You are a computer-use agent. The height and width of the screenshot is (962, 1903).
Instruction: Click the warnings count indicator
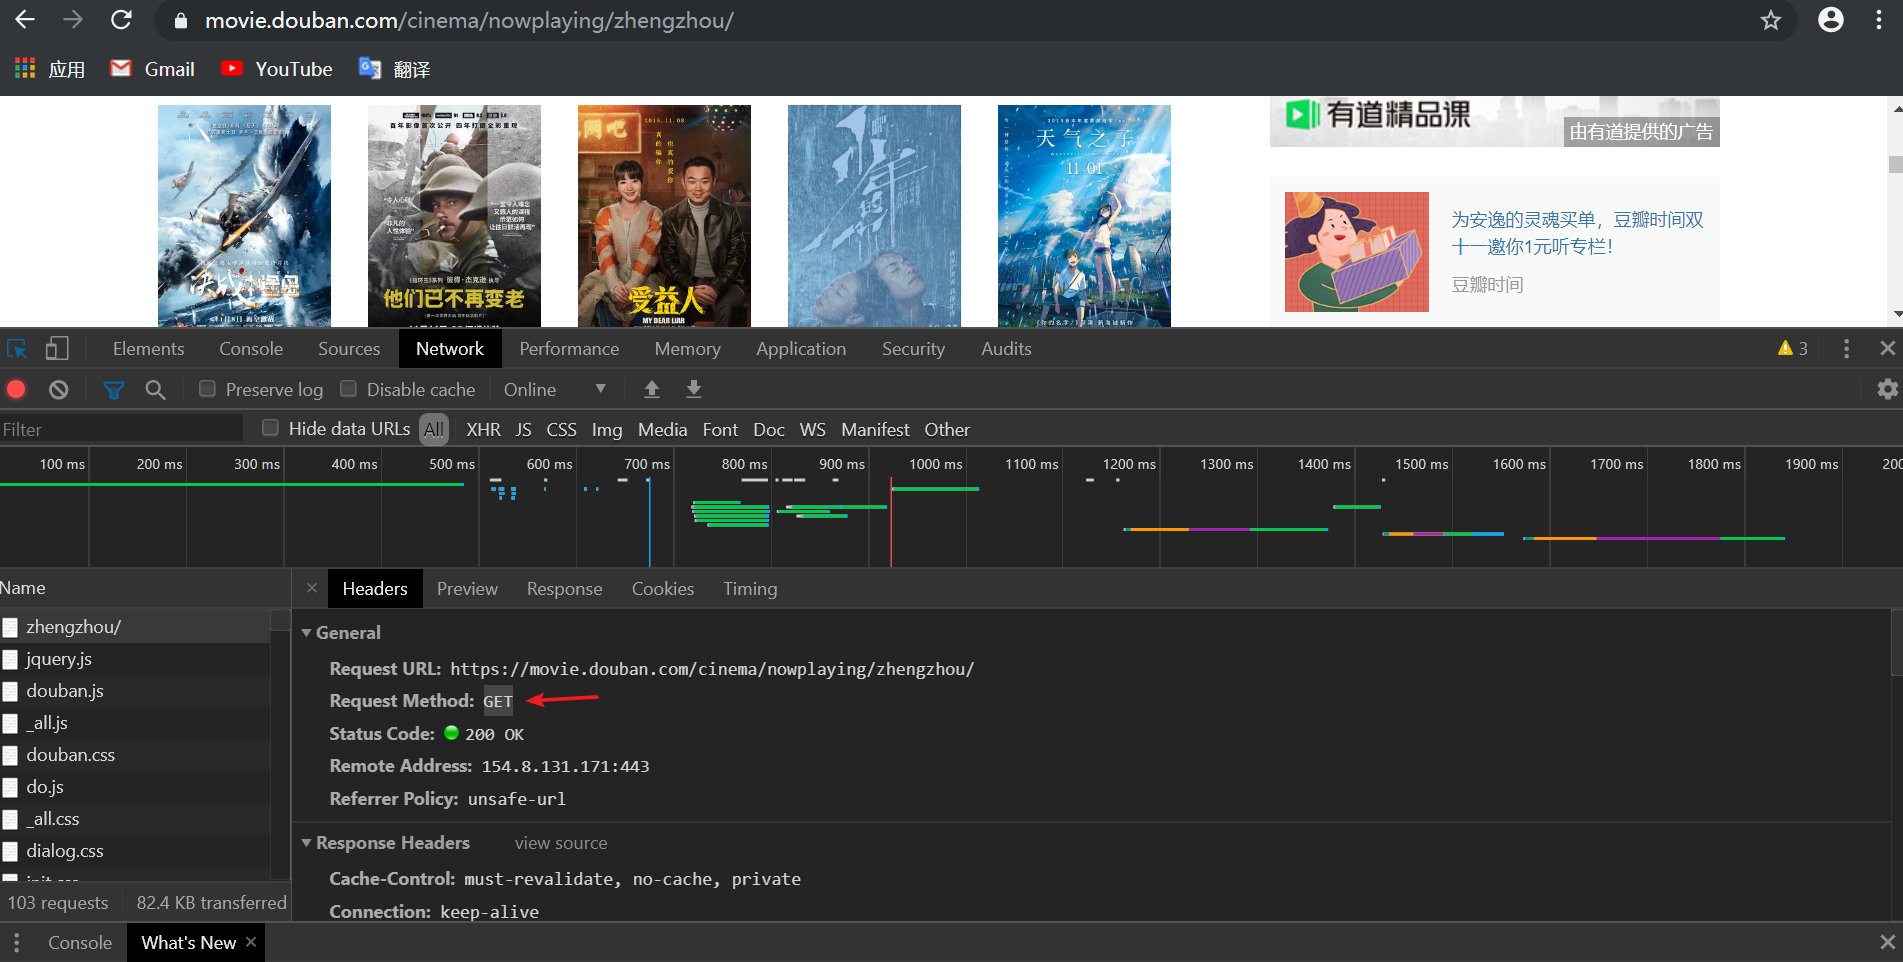point(1792,348)
